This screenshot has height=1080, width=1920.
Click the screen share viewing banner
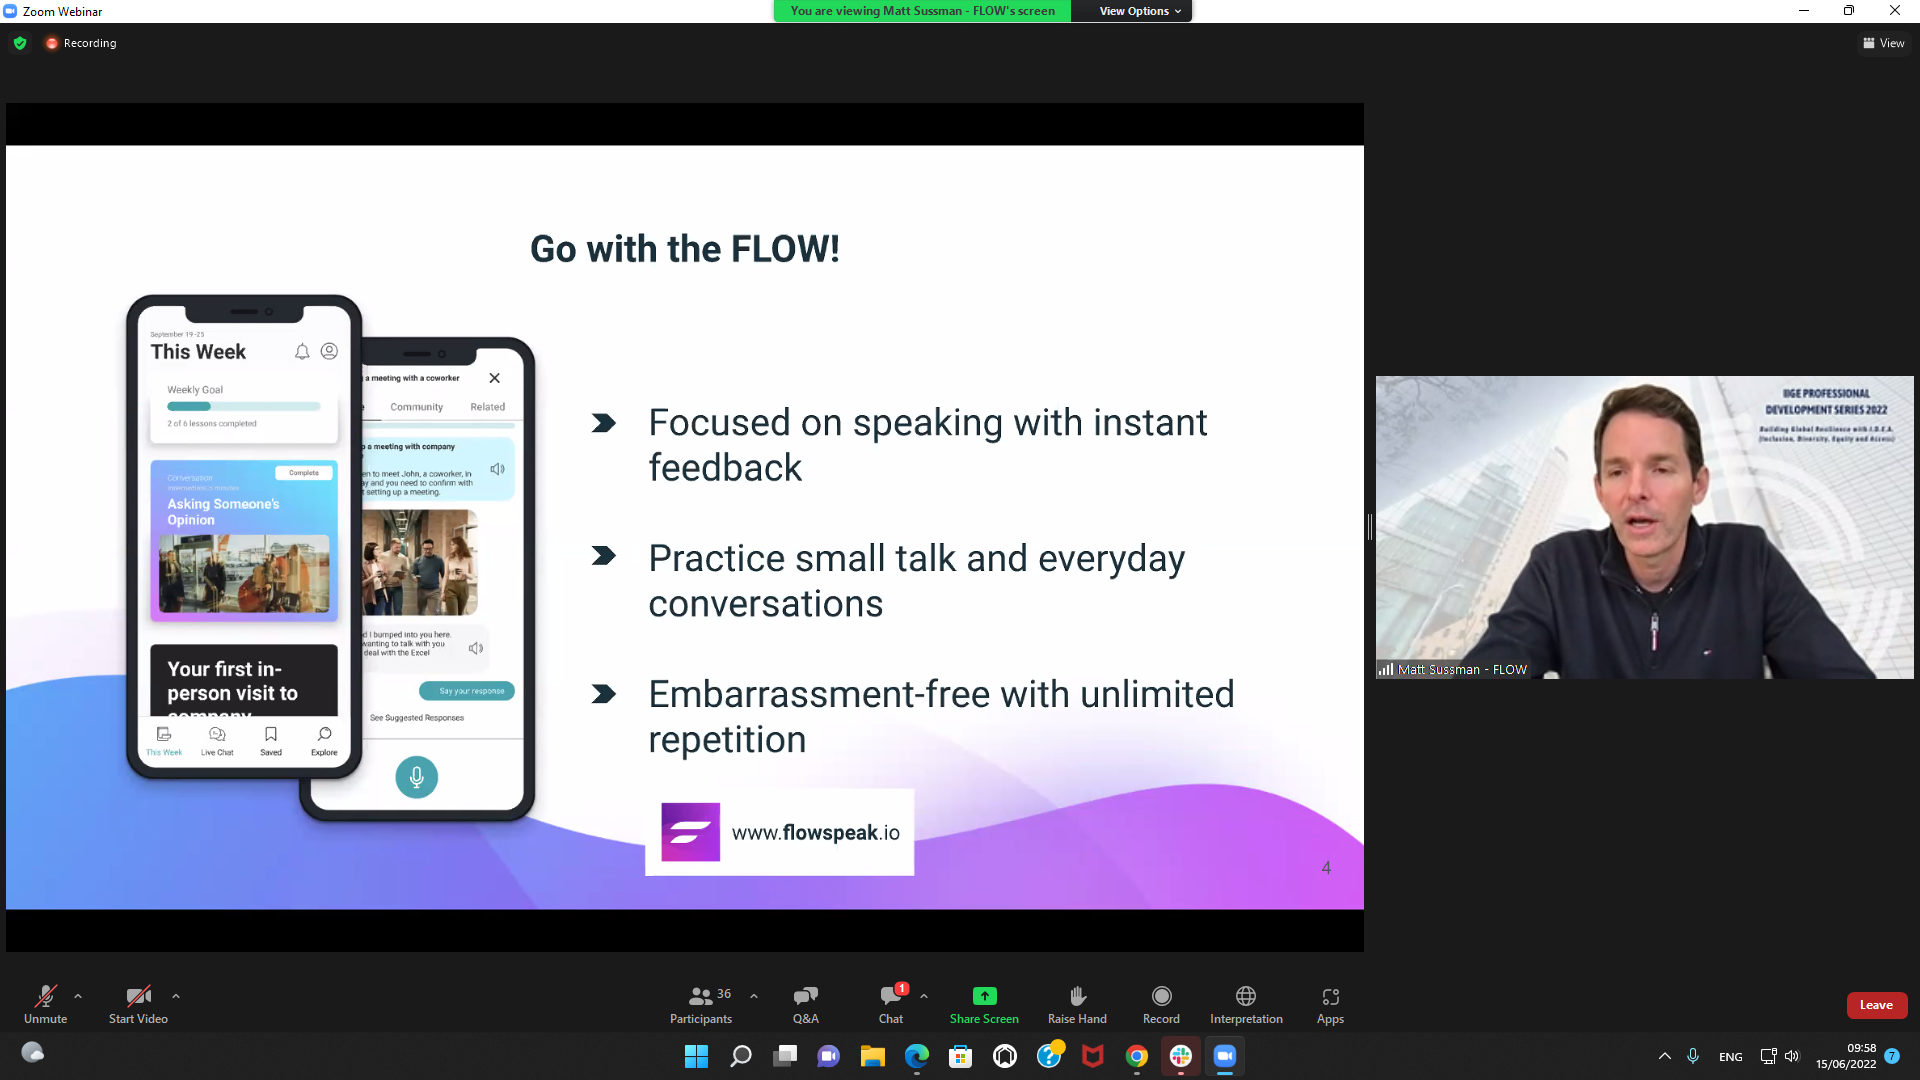922,11
